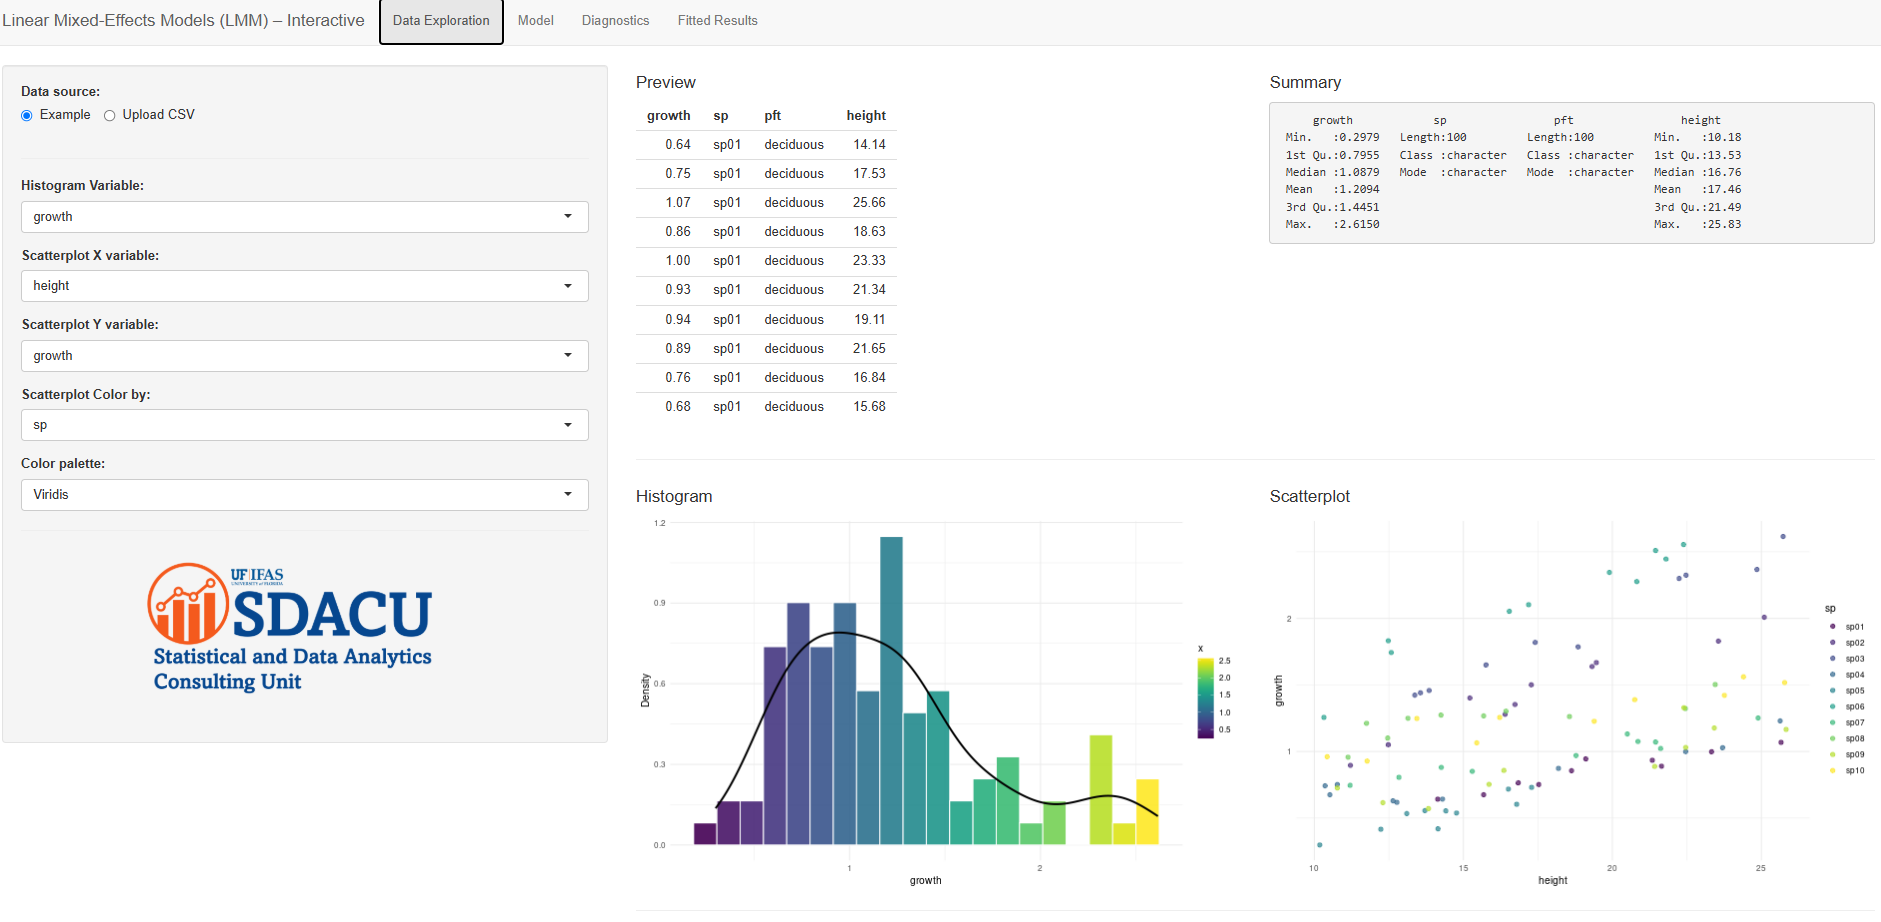Screen dimensions: 1881x922
Task: Open the Scatterplot Y variable dropdown
Action: click(304, 355)
